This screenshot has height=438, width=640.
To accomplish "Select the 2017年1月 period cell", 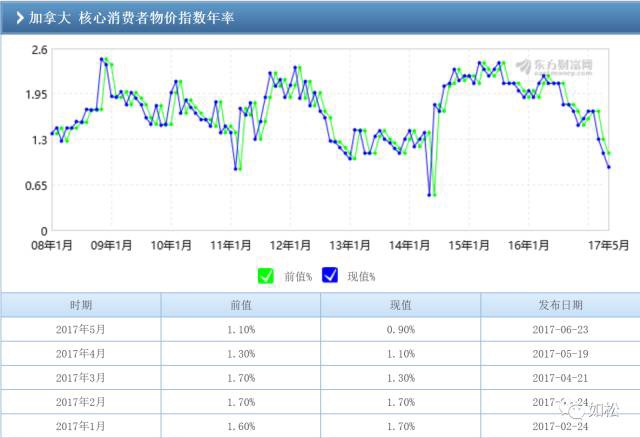I will pos(81,426).
